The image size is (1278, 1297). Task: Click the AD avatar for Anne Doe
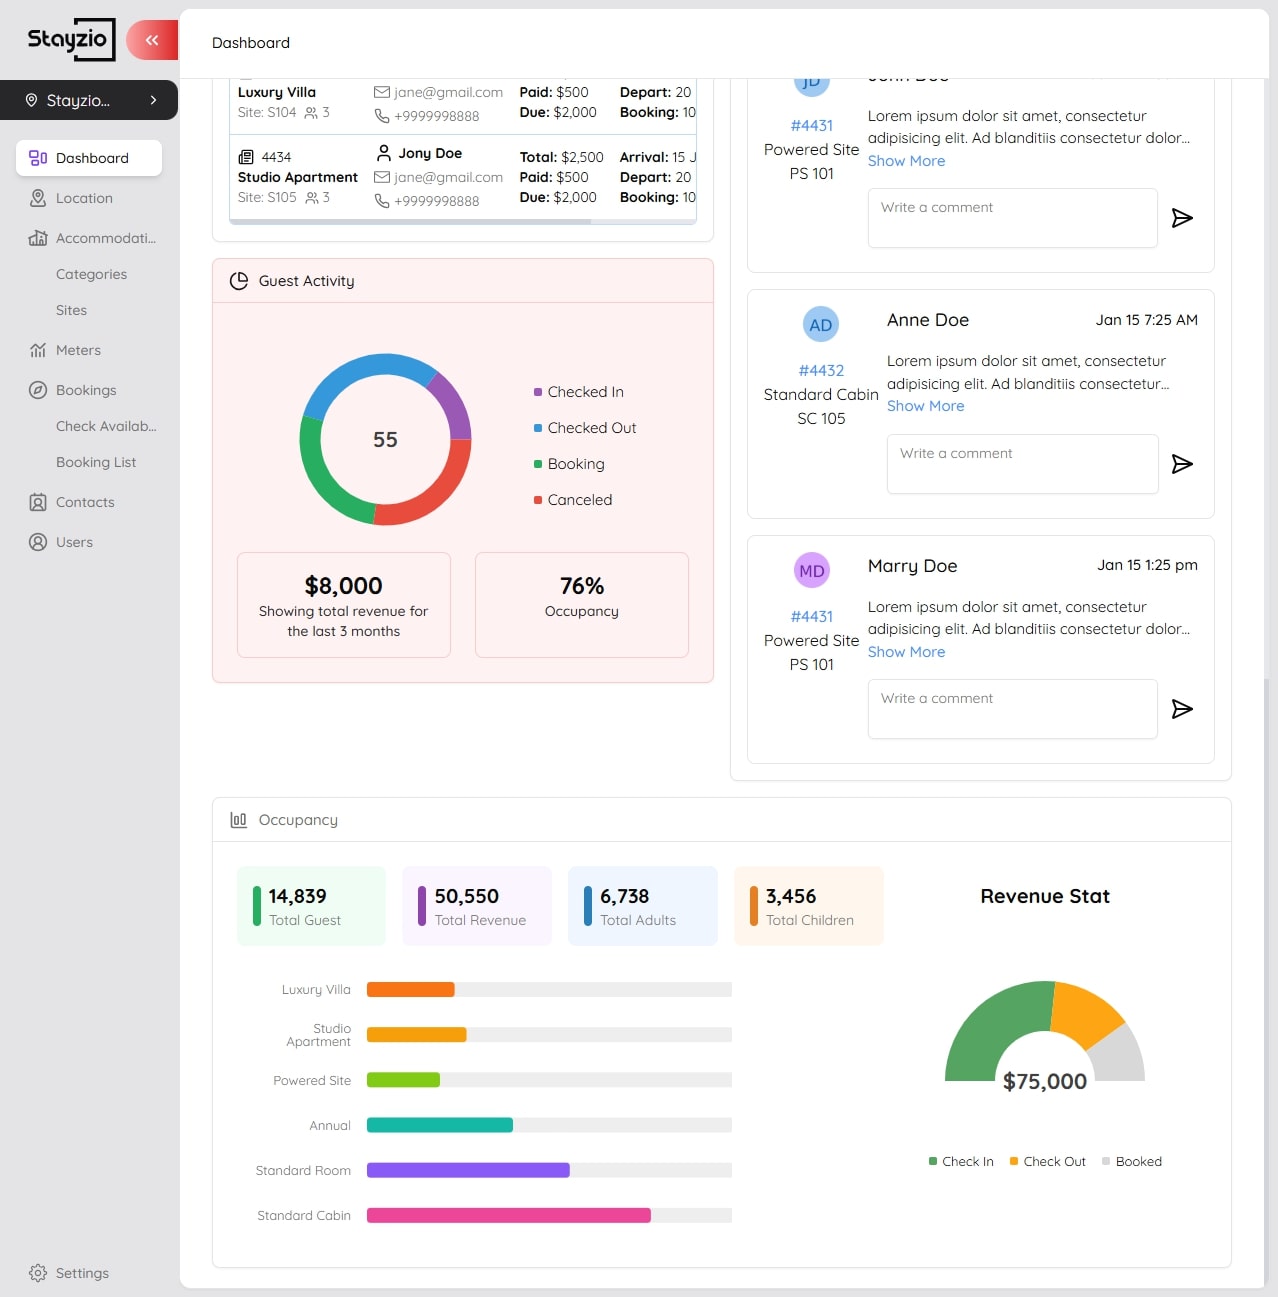(x=821, y=325)
